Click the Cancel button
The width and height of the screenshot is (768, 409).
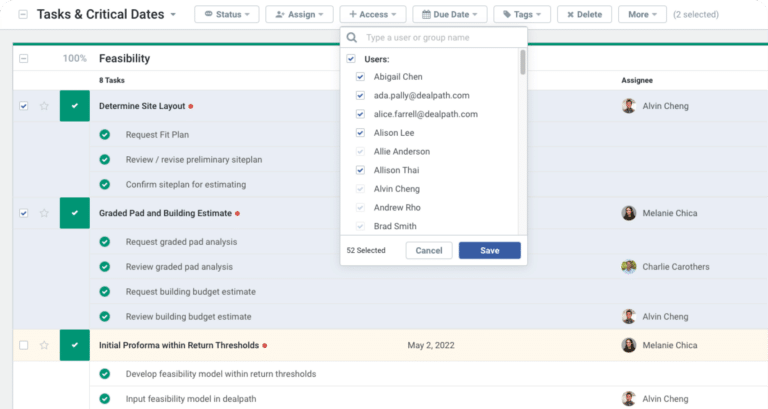428,250
